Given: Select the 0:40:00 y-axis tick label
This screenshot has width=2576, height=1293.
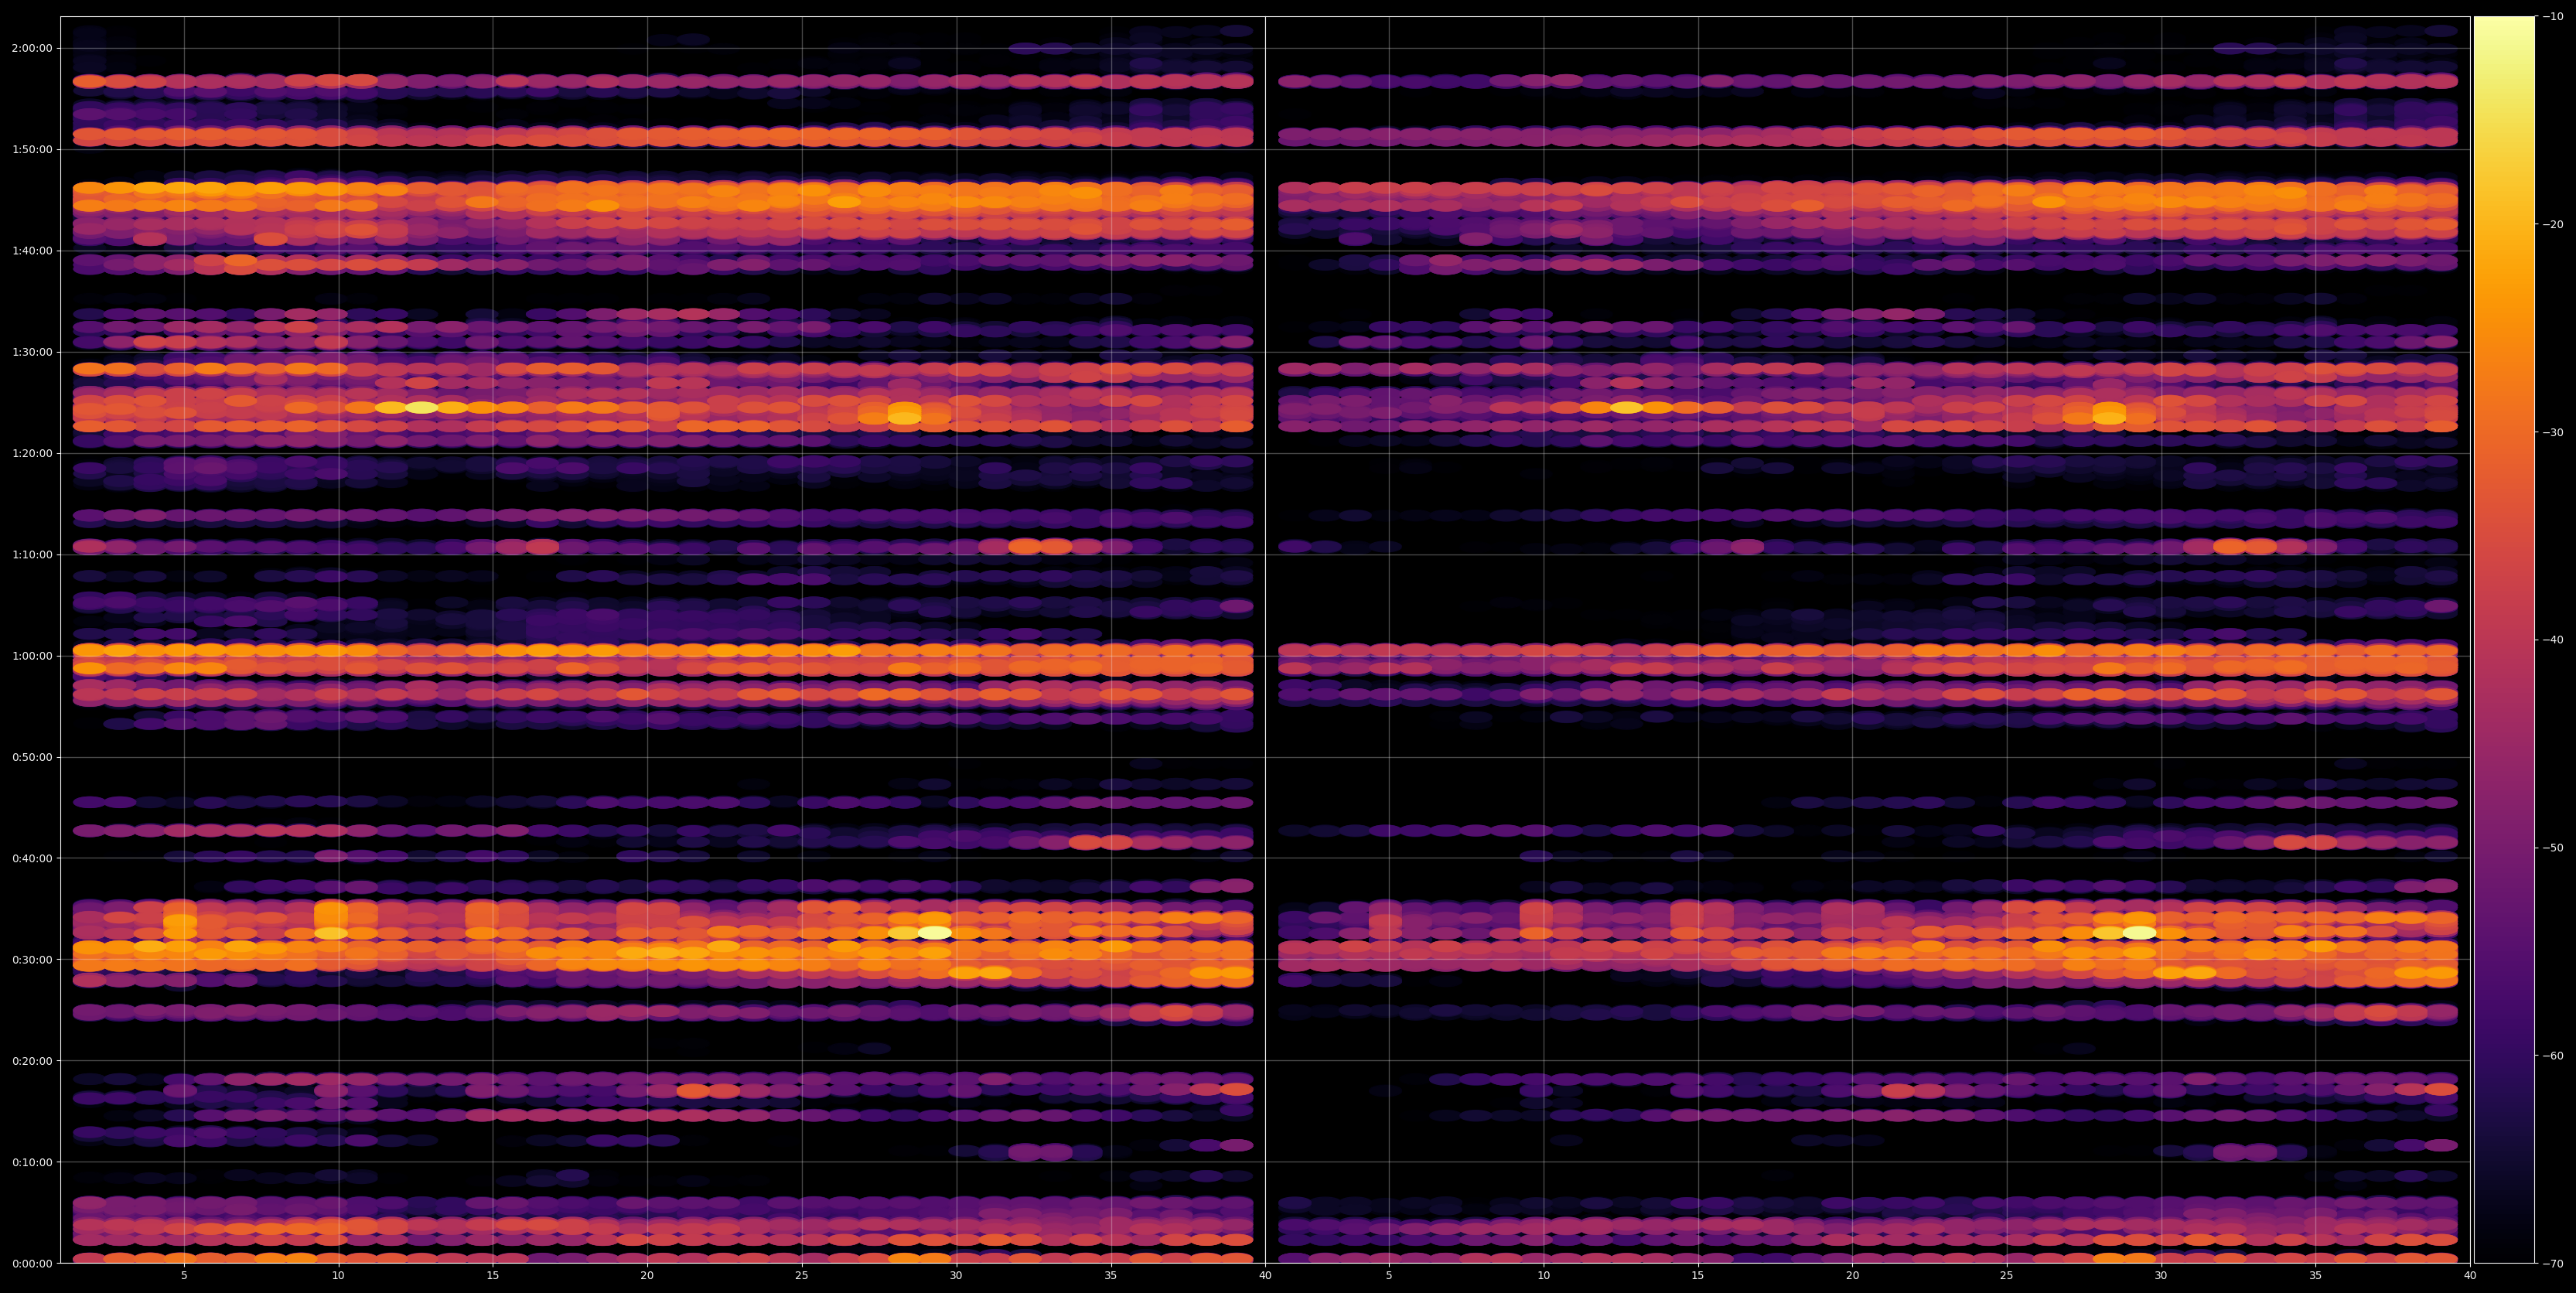Looking at the screenshot, I should pyautogui.click(x=33, y=858).
